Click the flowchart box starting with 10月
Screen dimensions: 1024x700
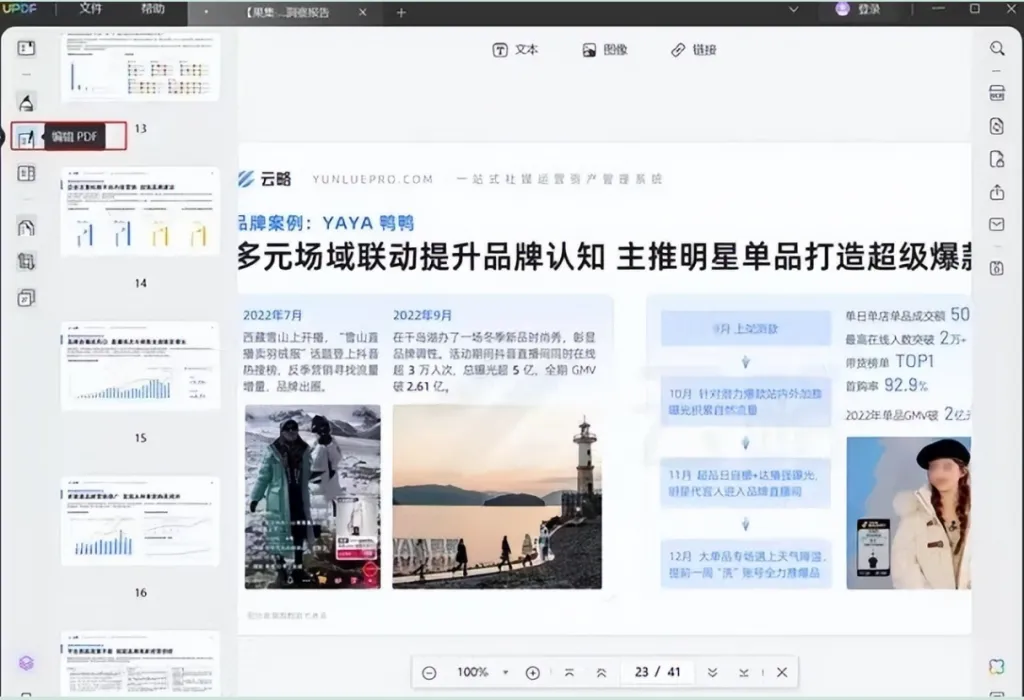[746, 402]
